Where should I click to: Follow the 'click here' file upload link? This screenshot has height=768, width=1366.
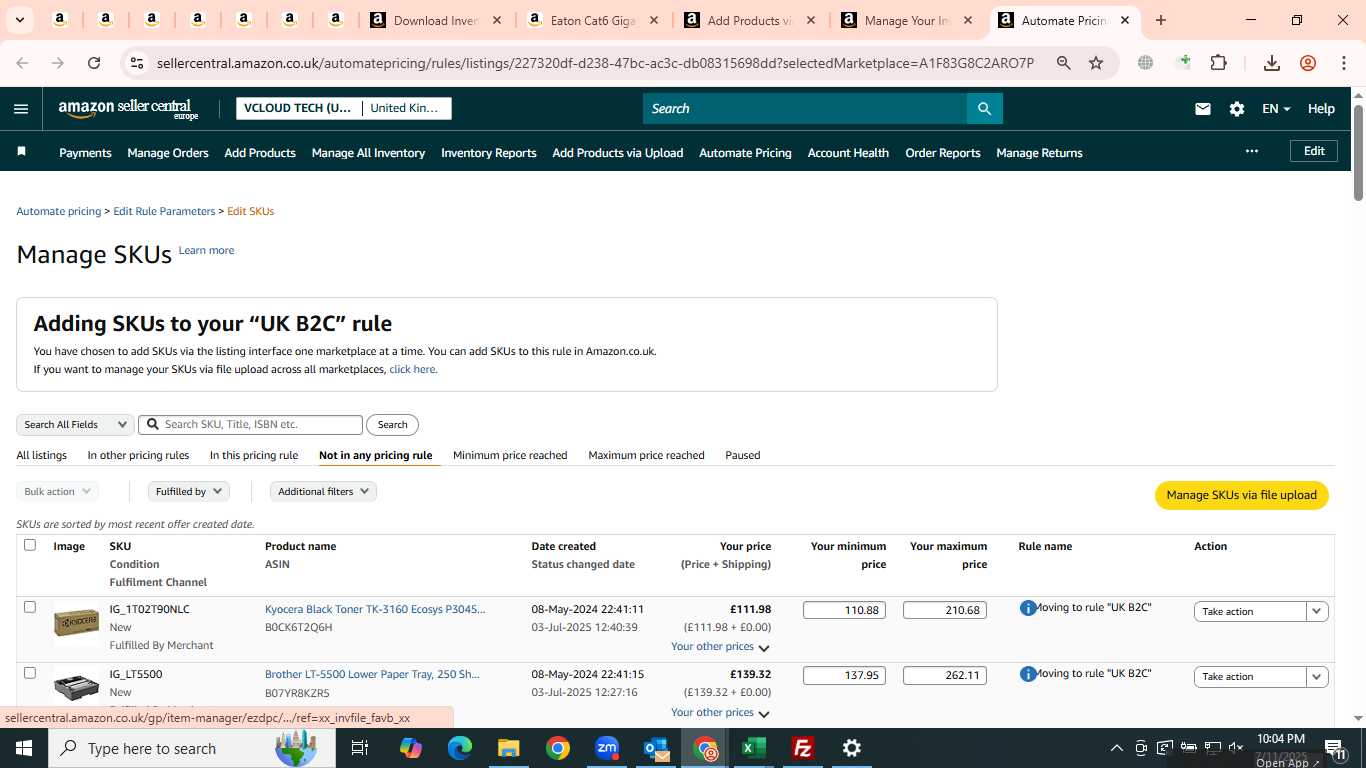point(412,369)
